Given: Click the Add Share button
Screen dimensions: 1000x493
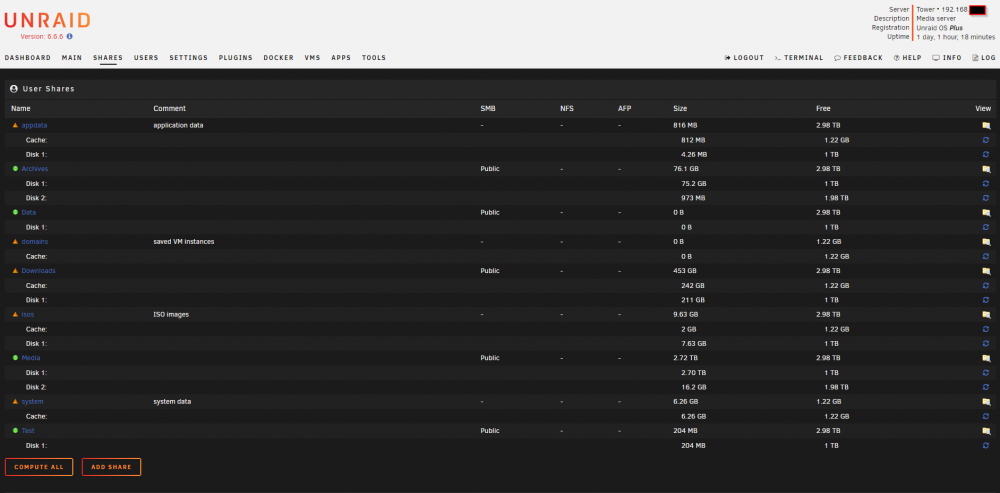Looking at the screenshot, I should pos(111,467).
